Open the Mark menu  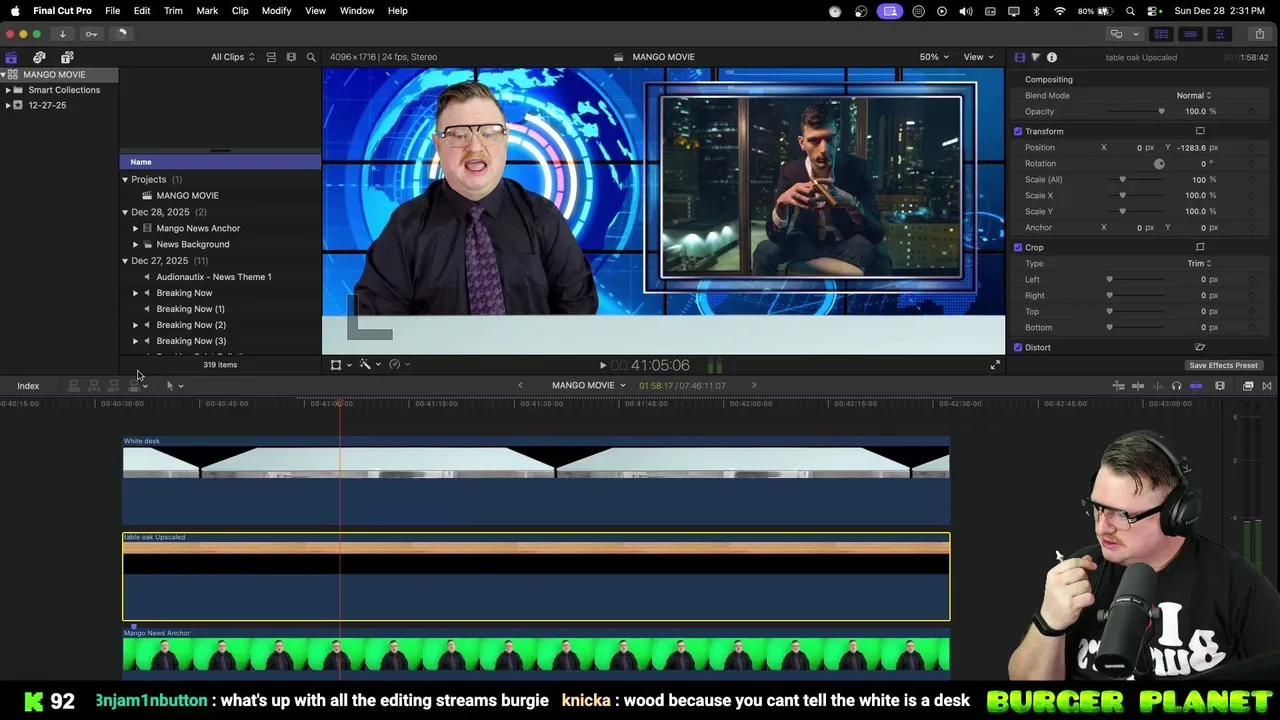click(207, 11)
